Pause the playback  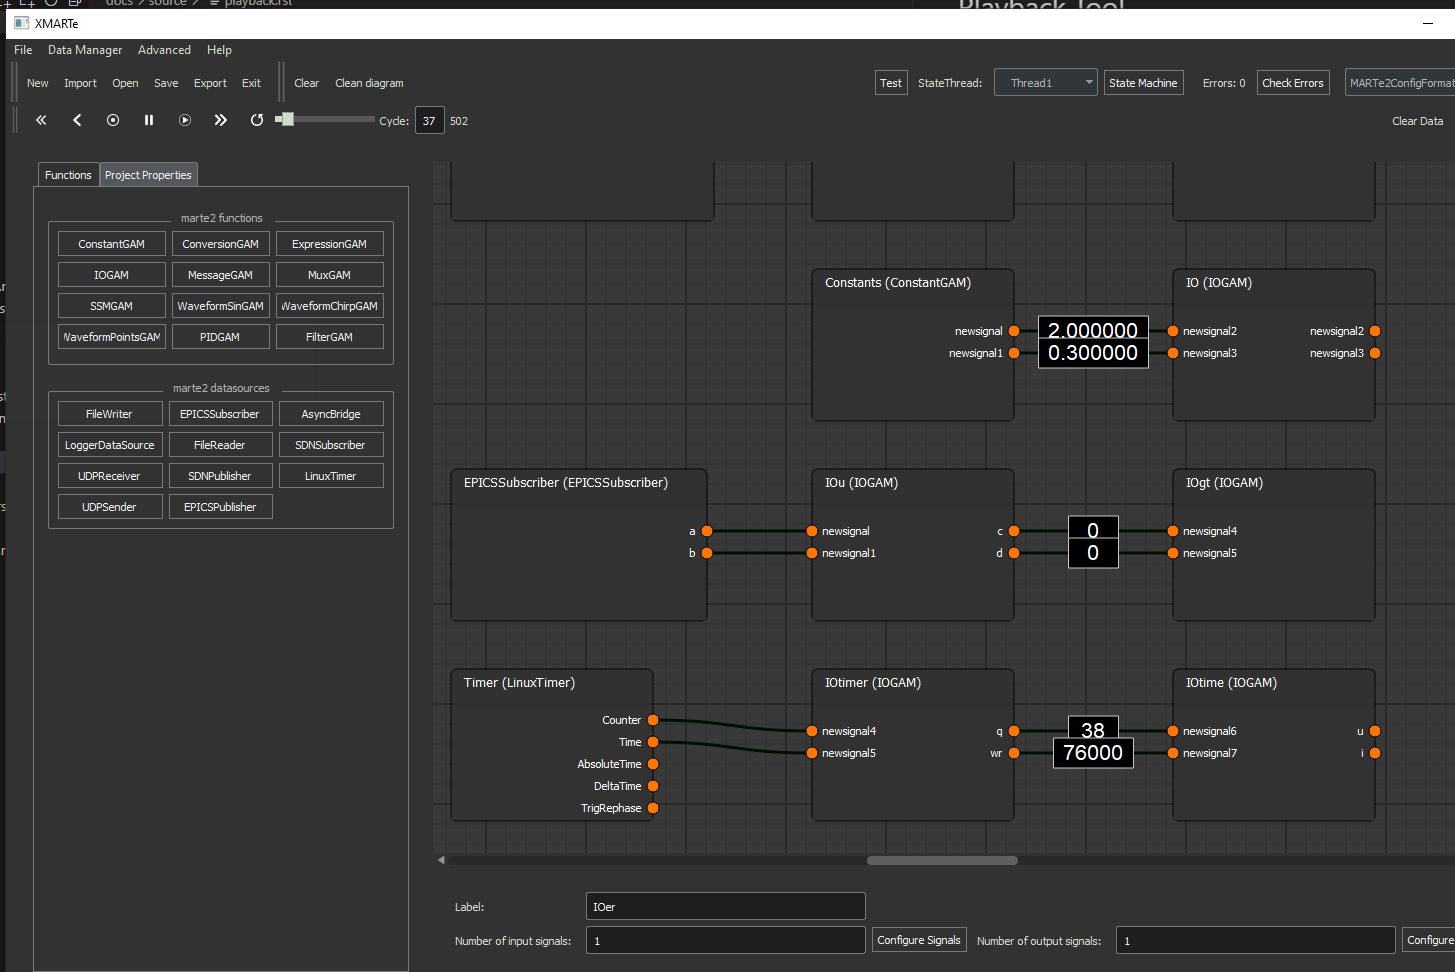(149, 120)
